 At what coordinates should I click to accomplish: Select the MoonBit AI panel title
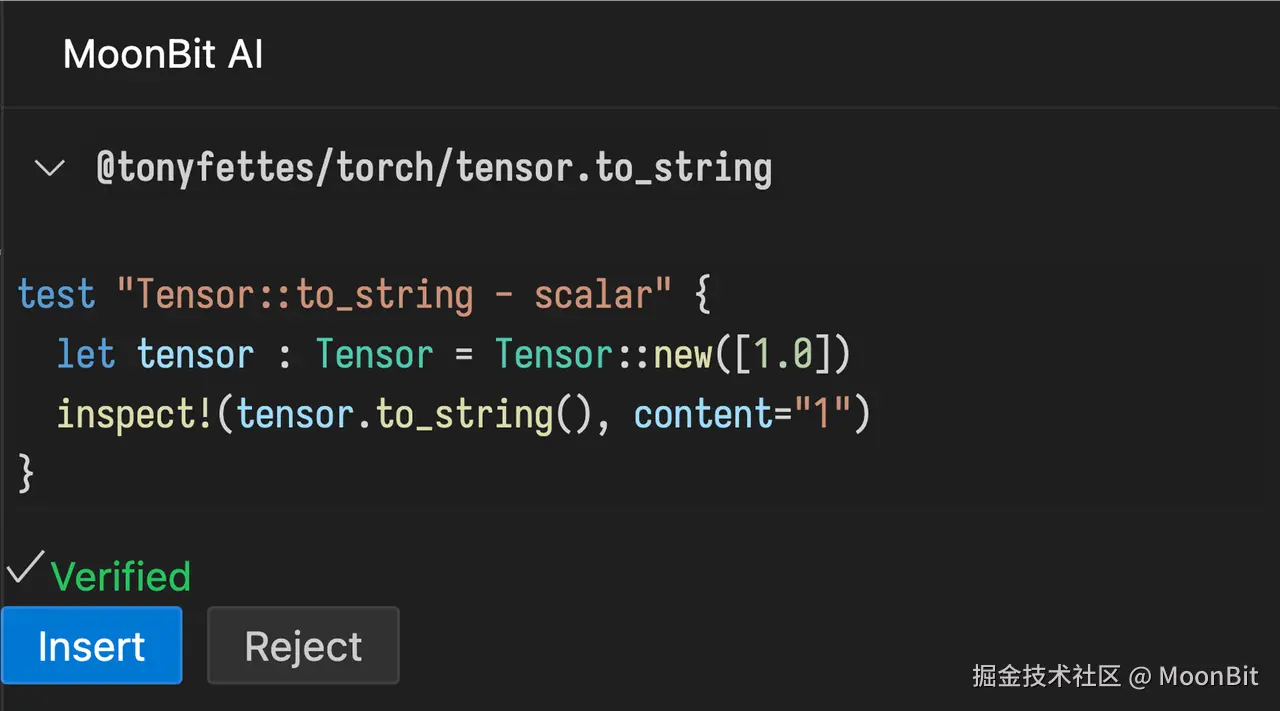[x=163, y=55]
